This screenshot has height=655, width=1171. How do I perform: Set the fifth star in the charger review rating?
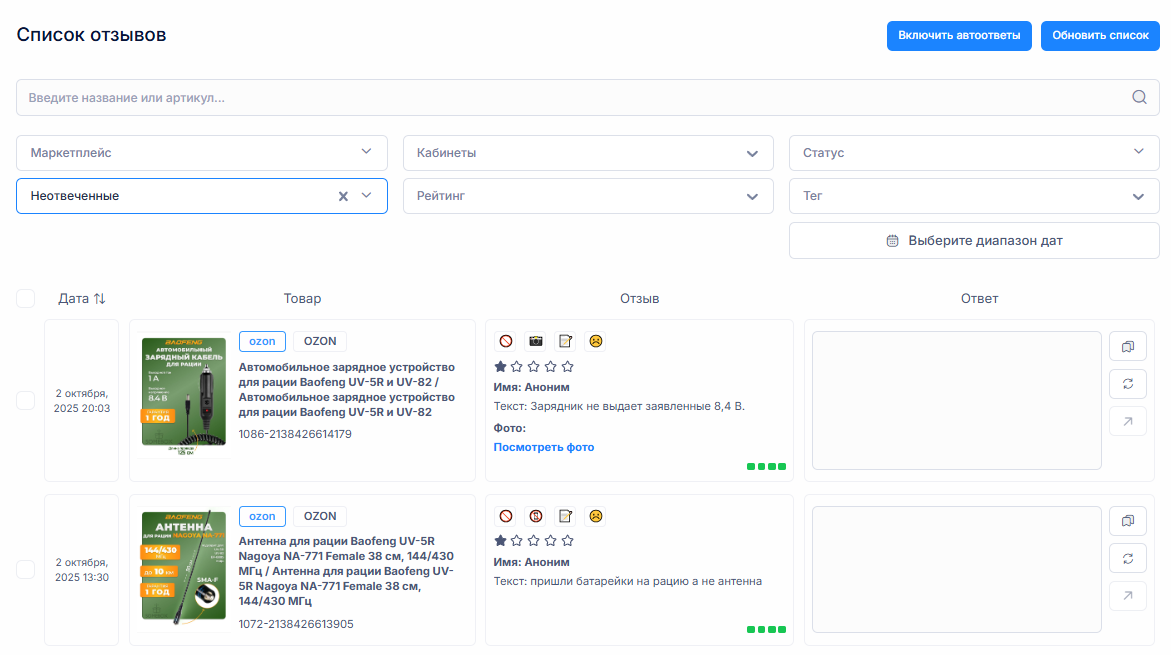coord(568,367)
